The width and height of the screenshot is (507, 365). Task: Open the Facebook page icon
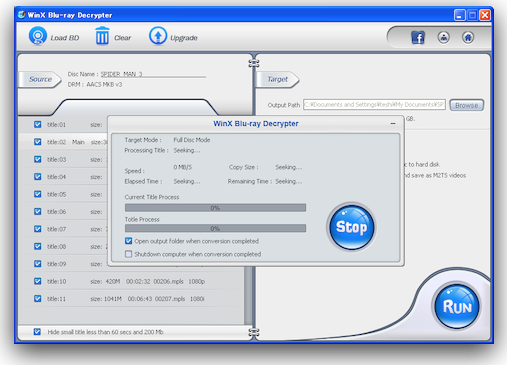click(418, 37)
